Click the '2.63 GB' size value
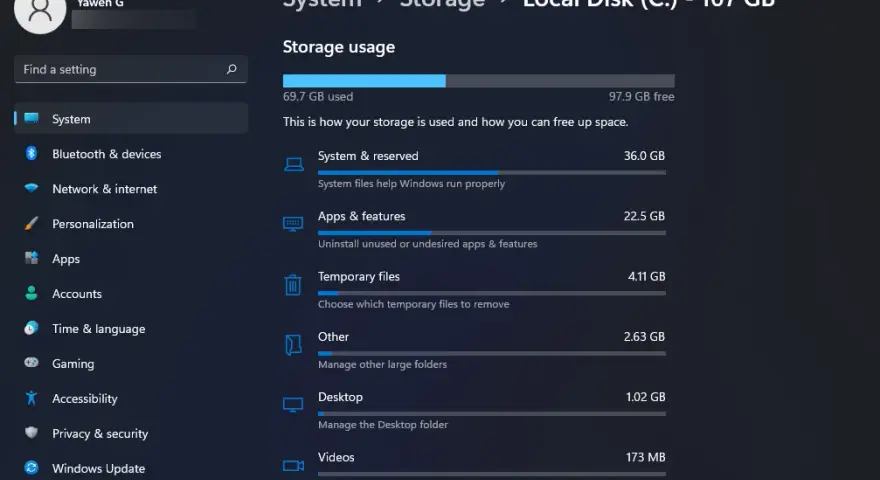Screen dimensions: 880x480 point(644,336)
